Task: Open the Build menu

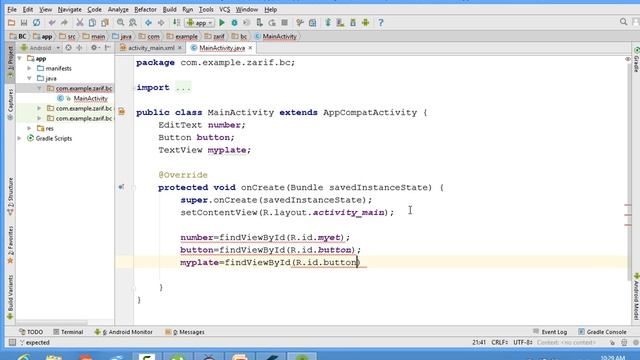Action: [x=169, y=9]
